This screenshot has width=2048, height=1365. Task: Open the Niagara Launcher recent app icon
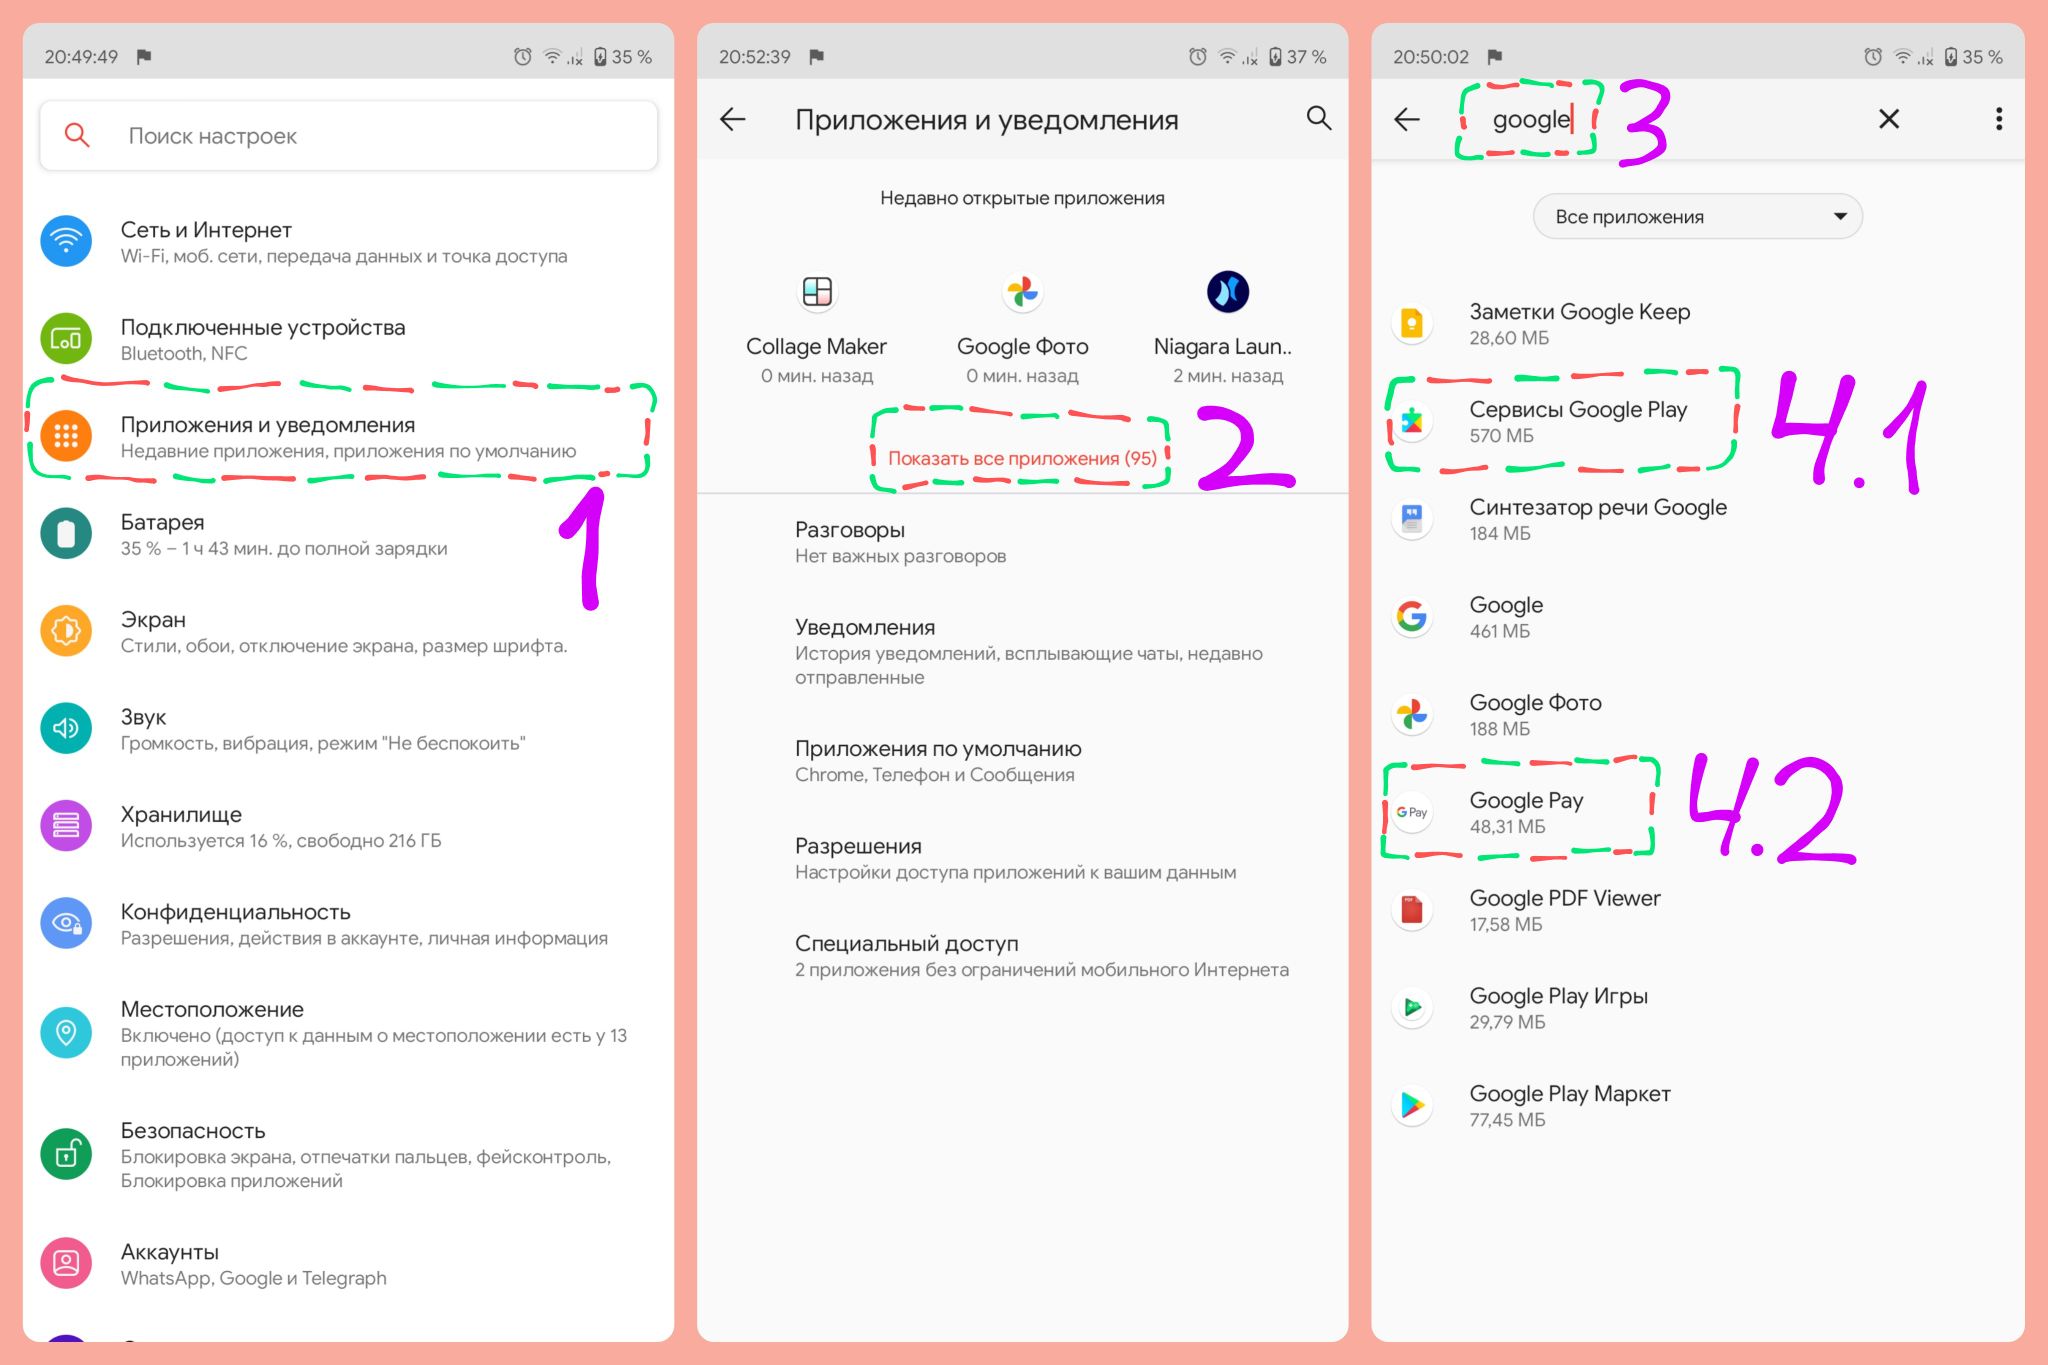pos(1227,292)
